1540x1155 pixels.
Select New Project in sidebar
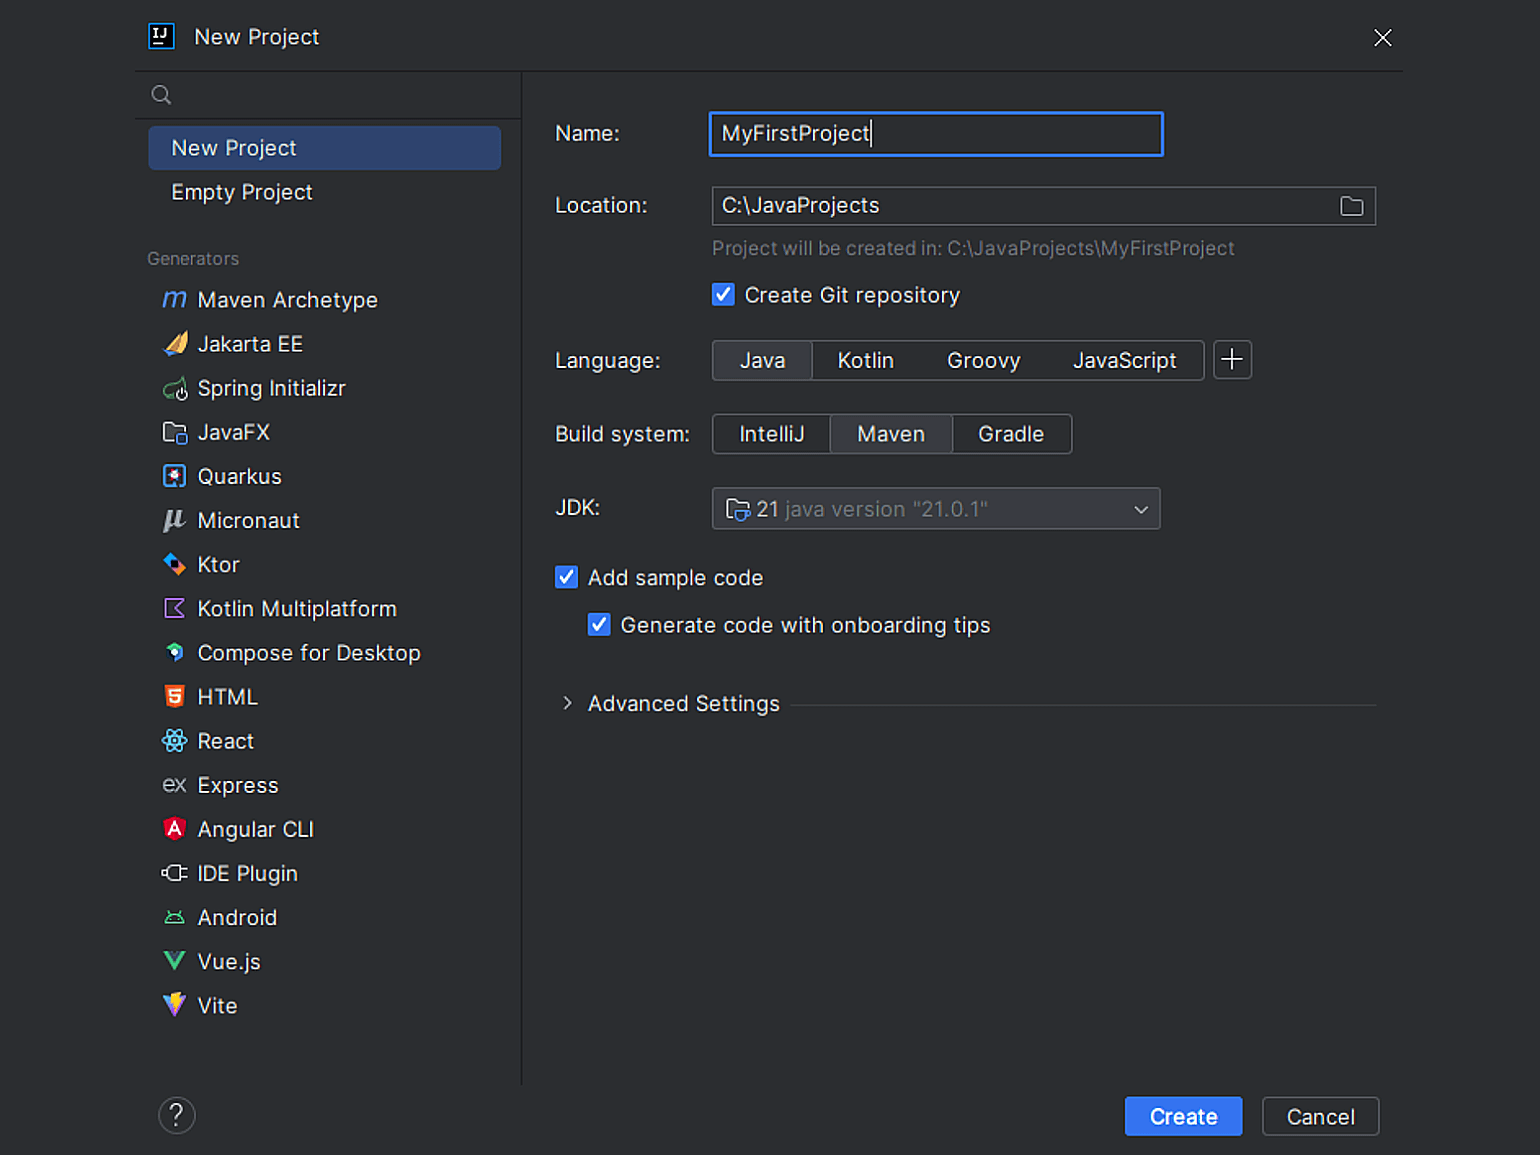pos(324,148)
